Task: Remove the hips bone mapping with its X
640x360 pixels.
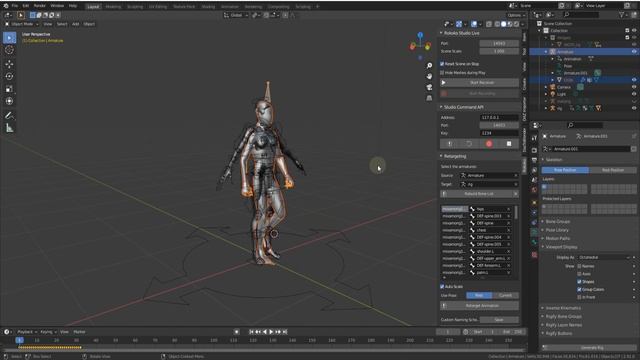Action: tap(509, 209)
